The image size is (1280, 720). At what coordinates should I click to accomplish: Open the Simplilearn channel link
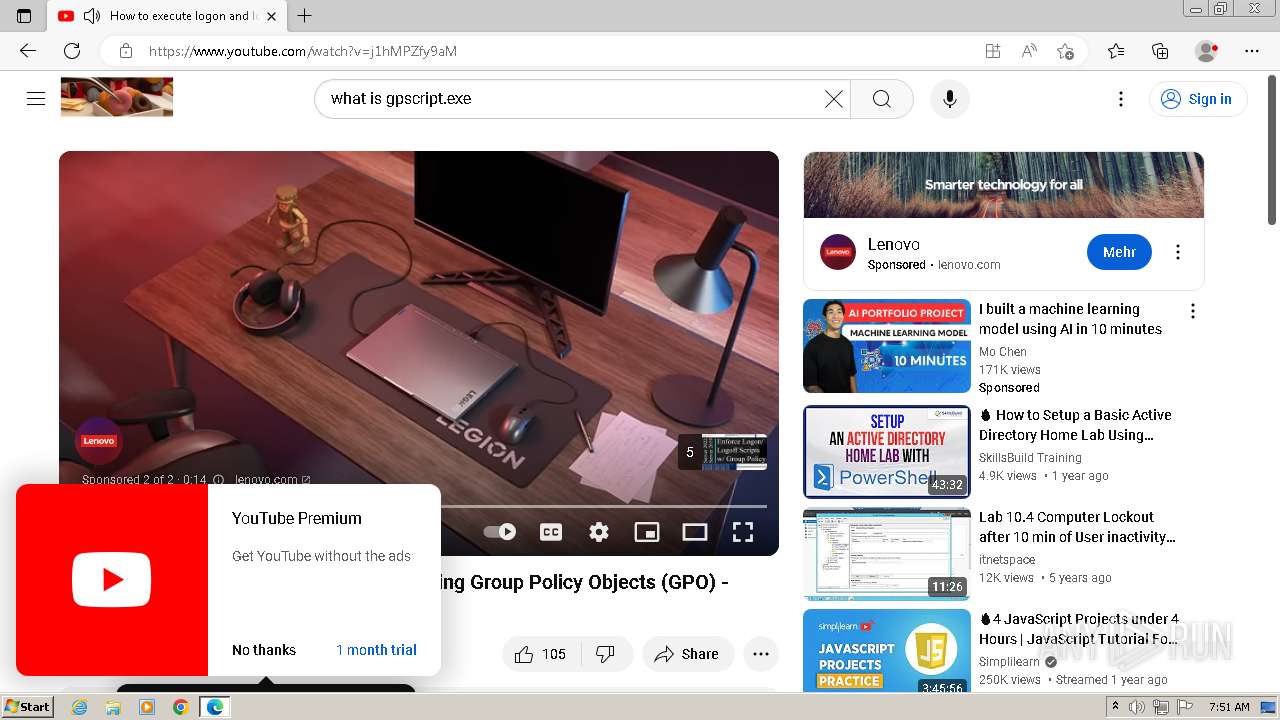(x=1009, y=662)
